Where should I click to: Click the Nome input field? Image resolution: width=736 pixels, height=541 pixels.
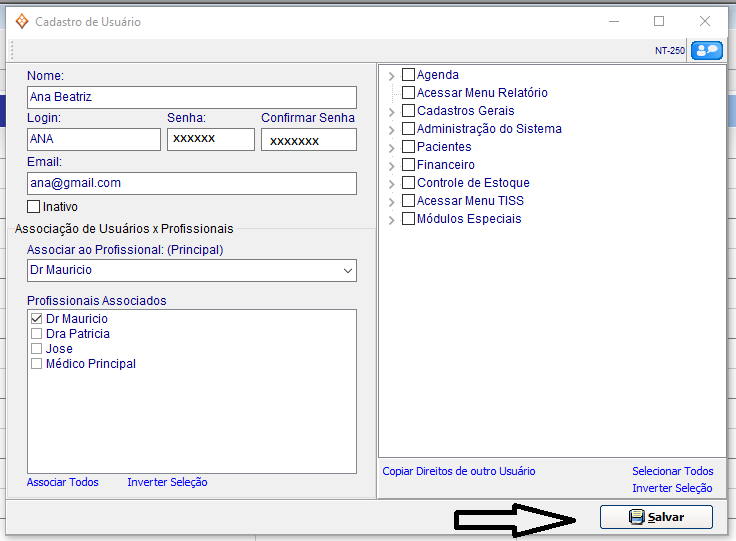click(192, 97)
